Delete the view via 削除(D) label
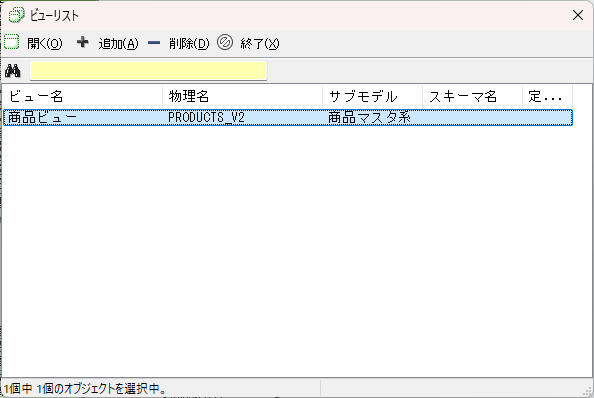The width and height of the screenshot is (594, 398). click(189, 44)
